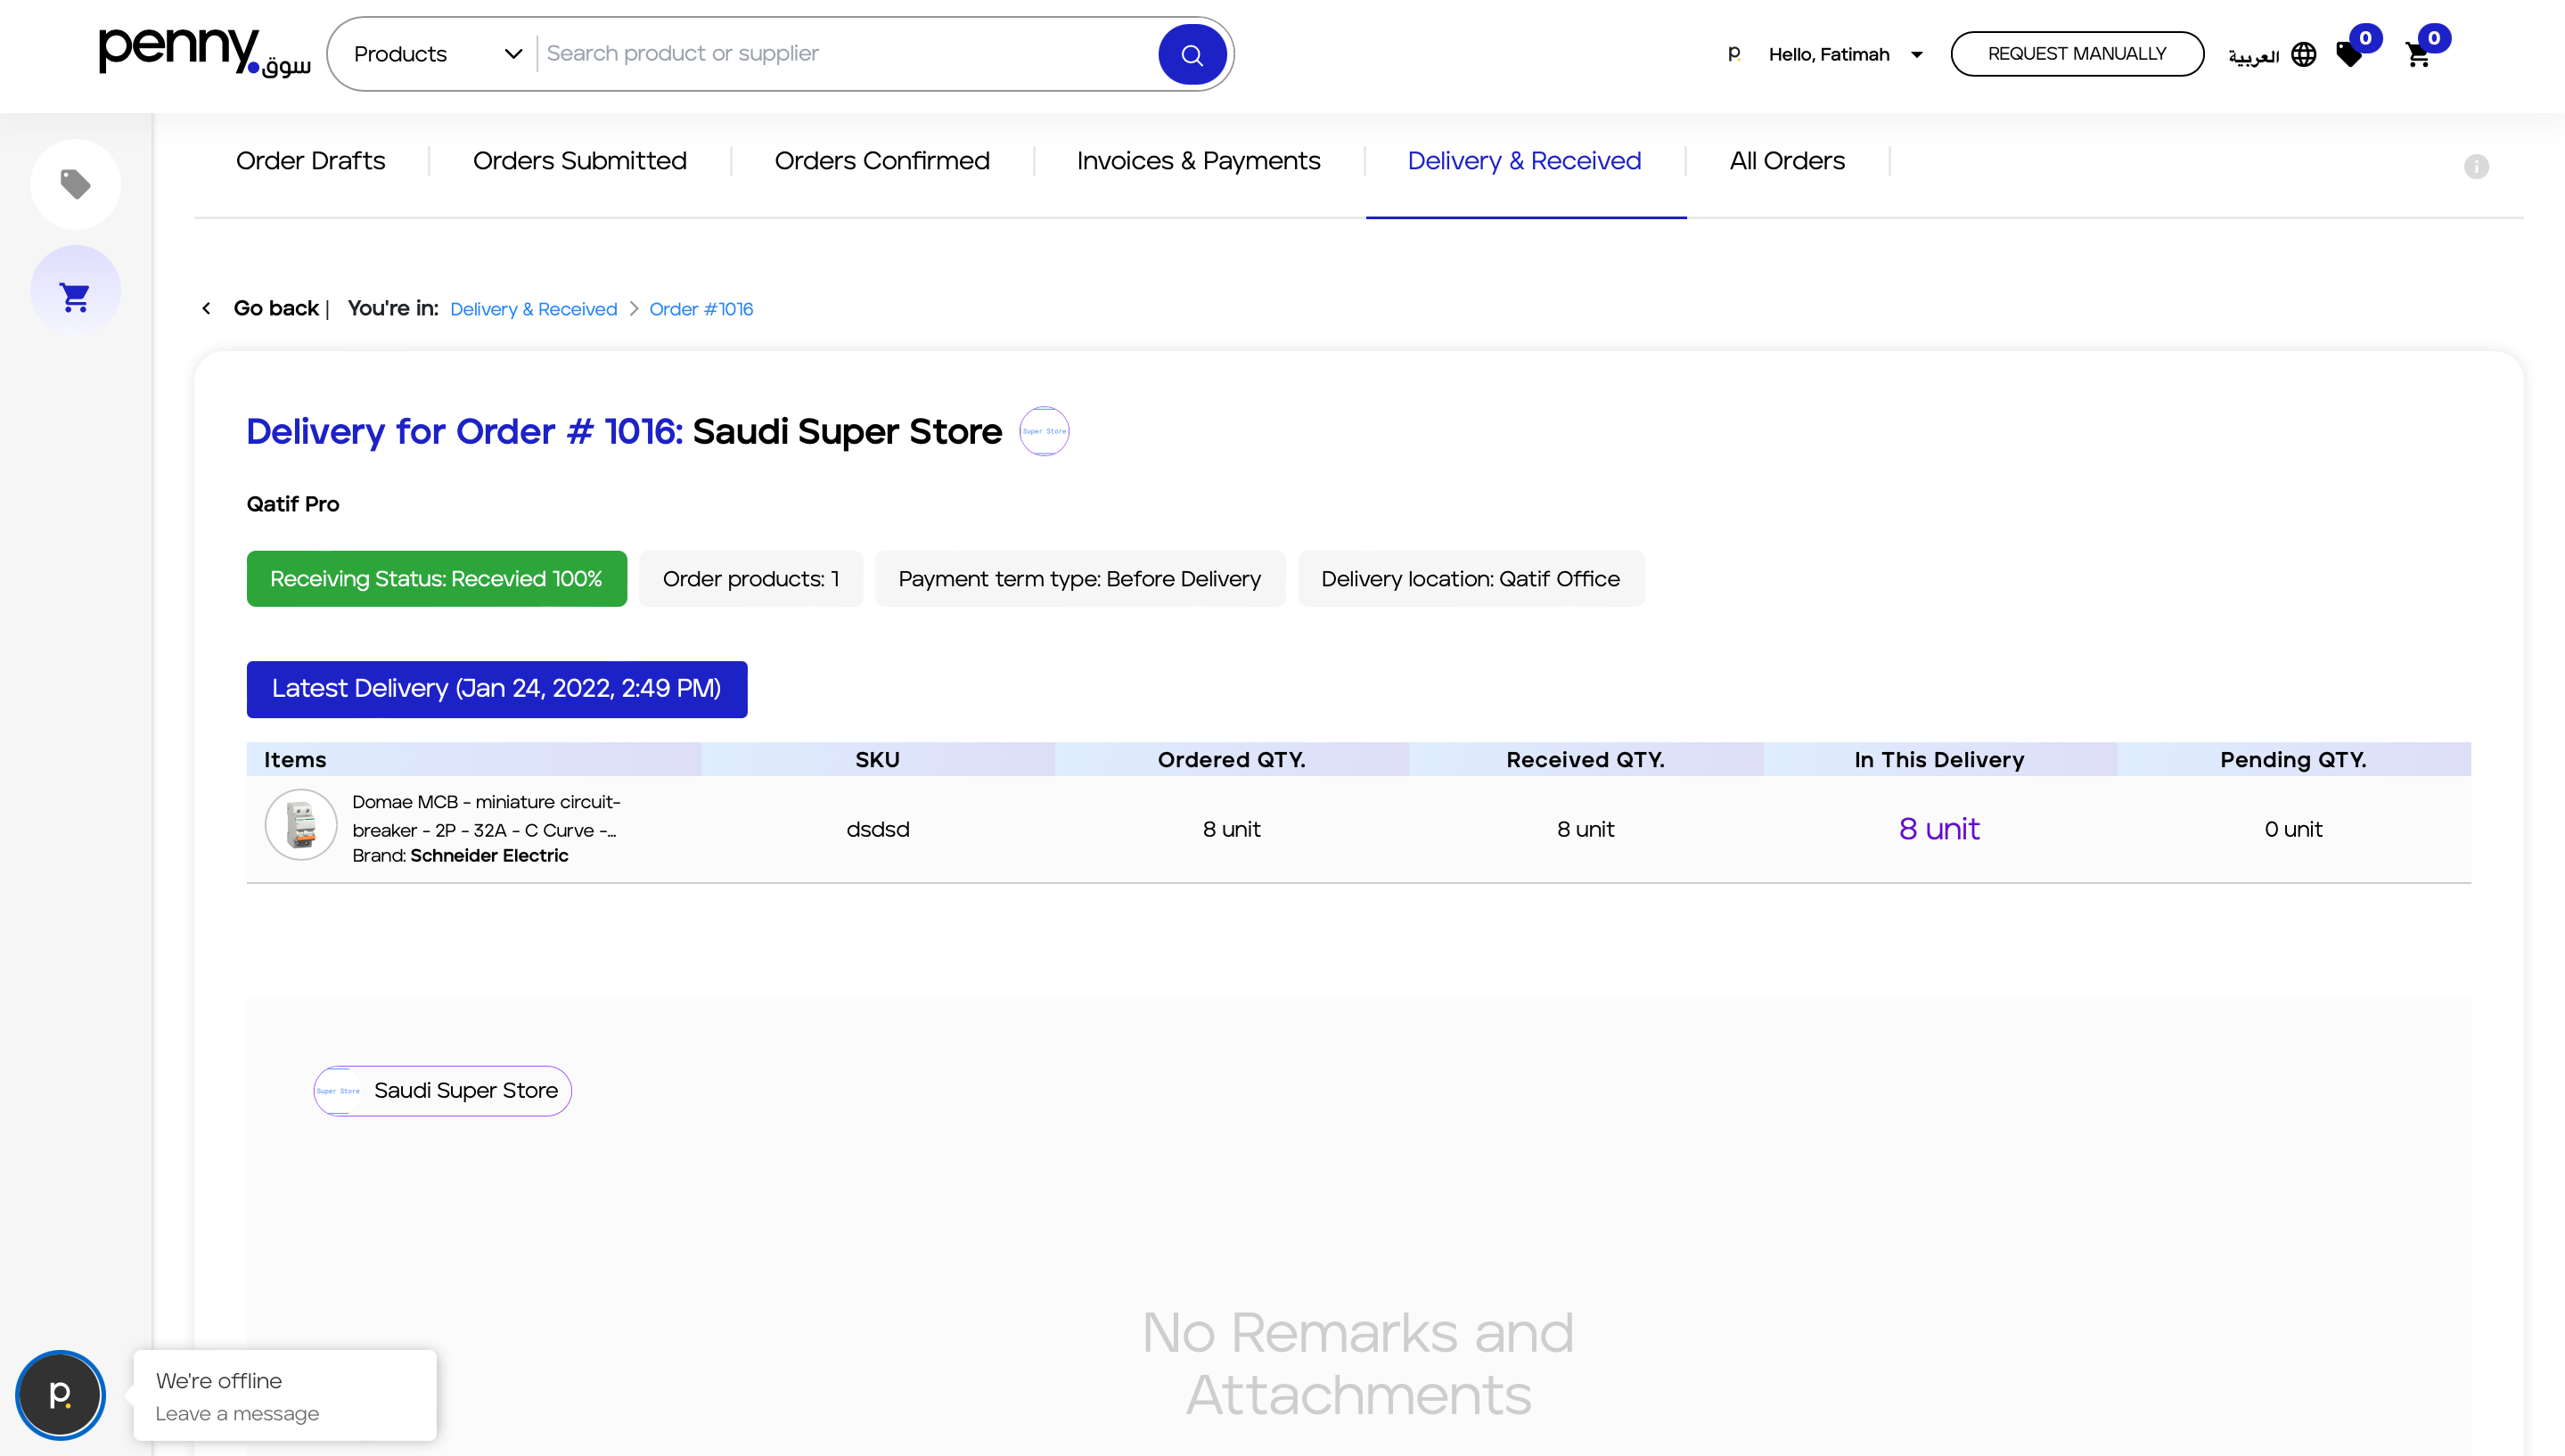Viewport: 2565px width, 1456px height.
Task: Click the Order products: 1 label
Action: pos(751,579)
